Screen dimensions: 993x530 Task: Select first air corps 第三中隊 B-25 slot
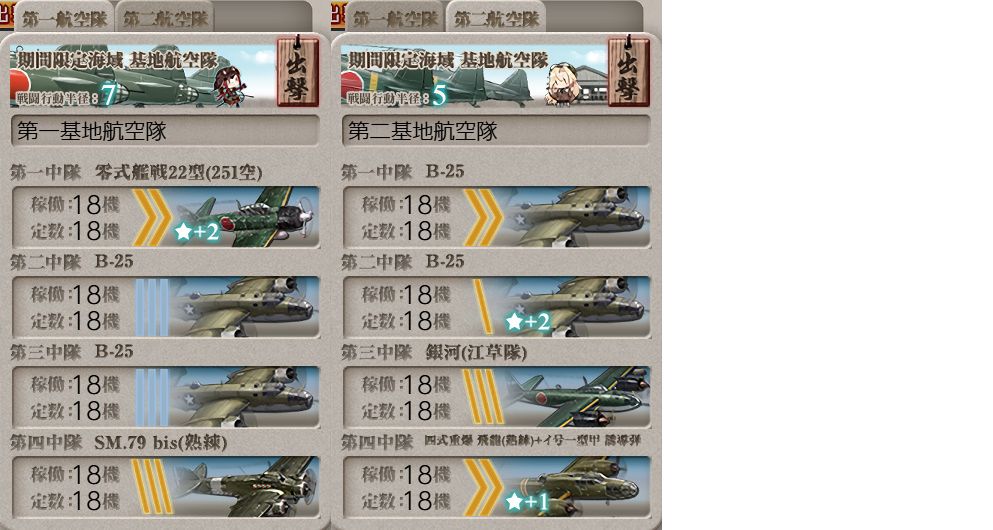(165, 396)
